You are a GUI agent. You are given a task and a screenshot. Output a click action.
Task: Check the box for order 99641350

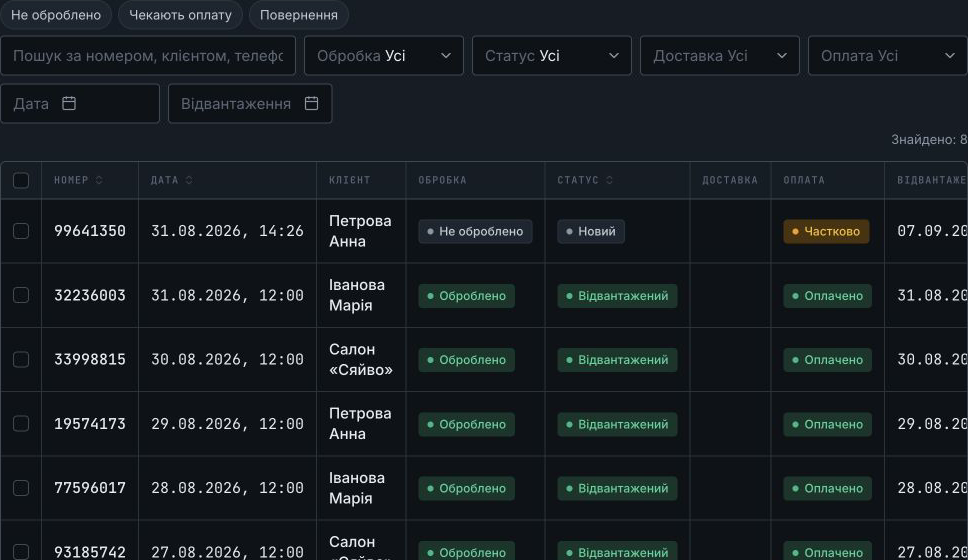tap(21, 231)
